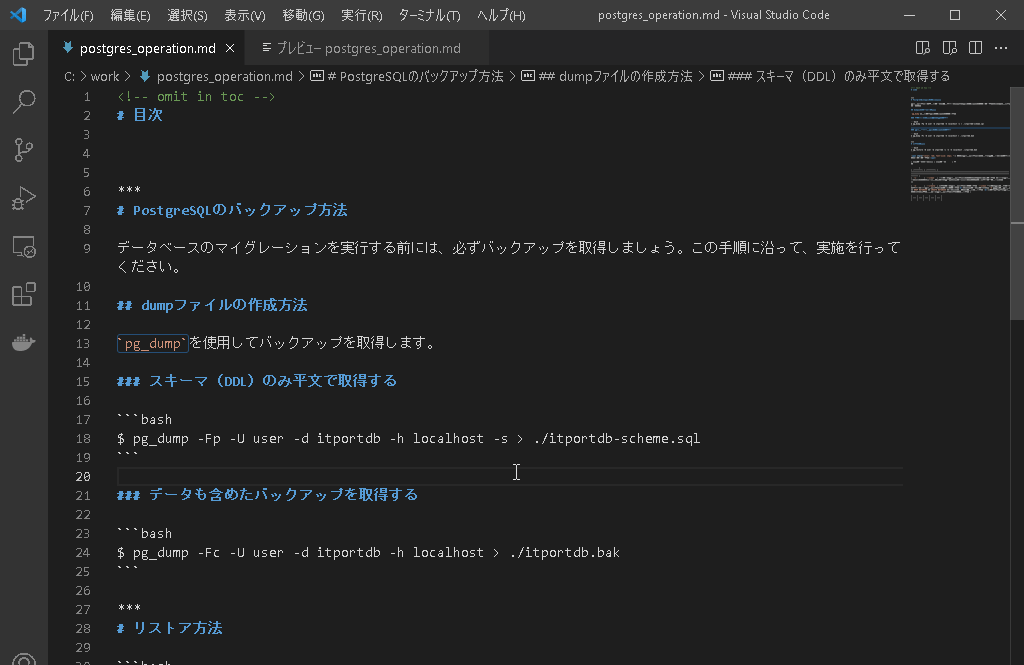The image size is (1024, 665).
Task: Open the 移動(G) menu
Action: [303, 15]
